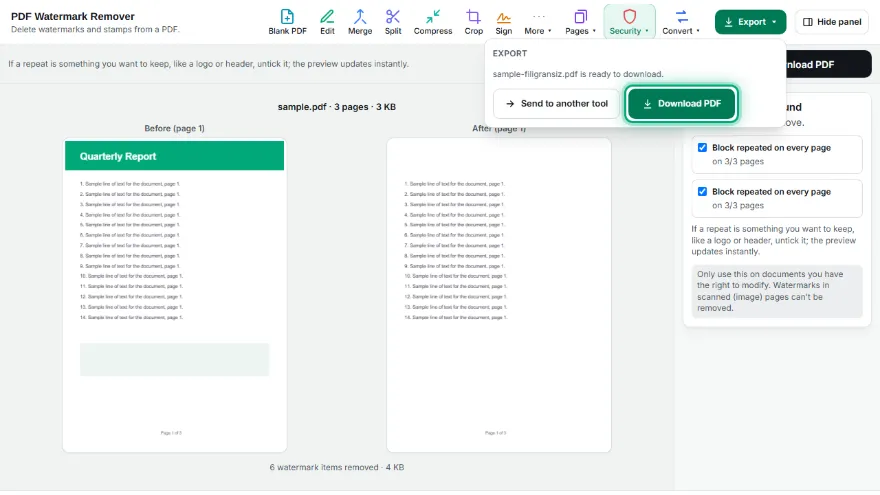Click Send to another tool

coord(556,103)
